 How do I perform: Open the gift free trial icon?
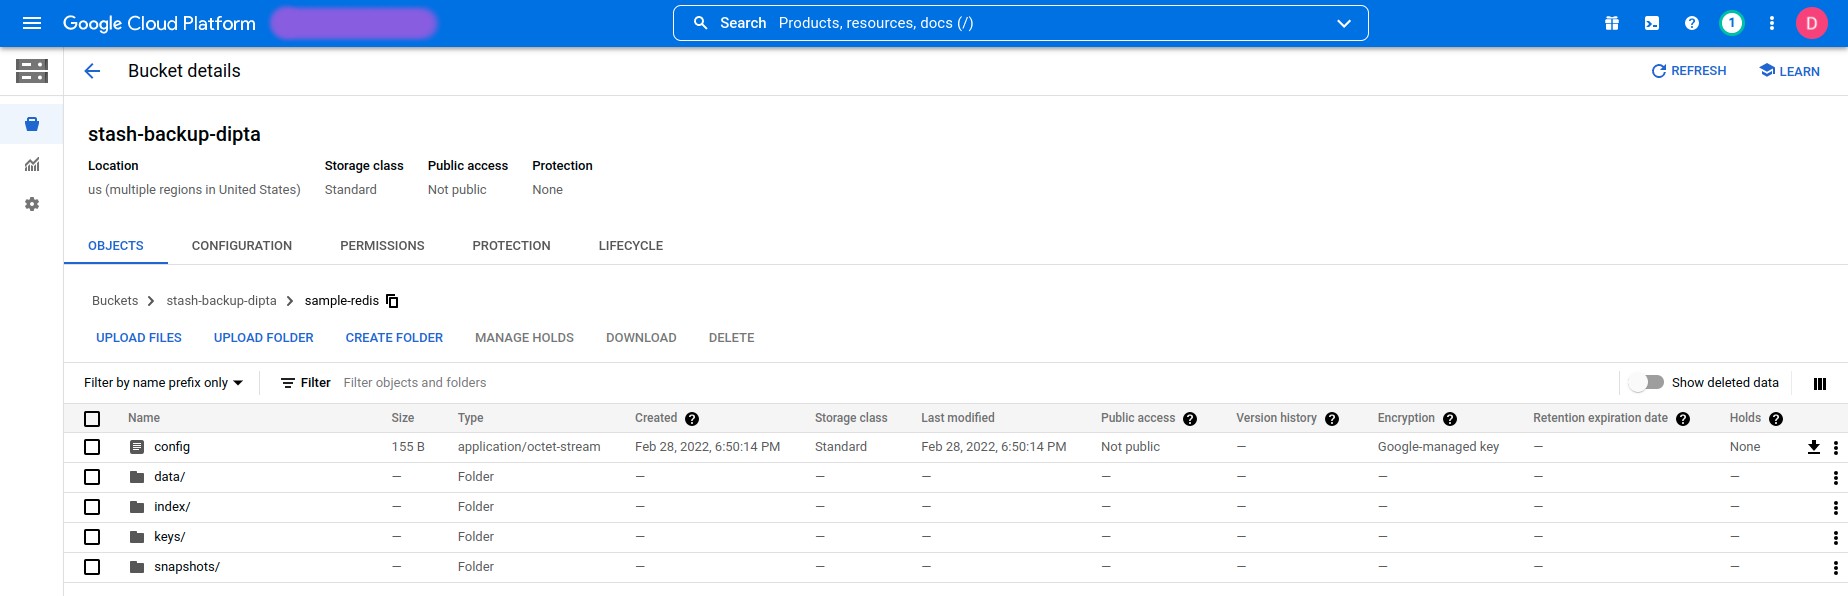(x=1612, y=23)
